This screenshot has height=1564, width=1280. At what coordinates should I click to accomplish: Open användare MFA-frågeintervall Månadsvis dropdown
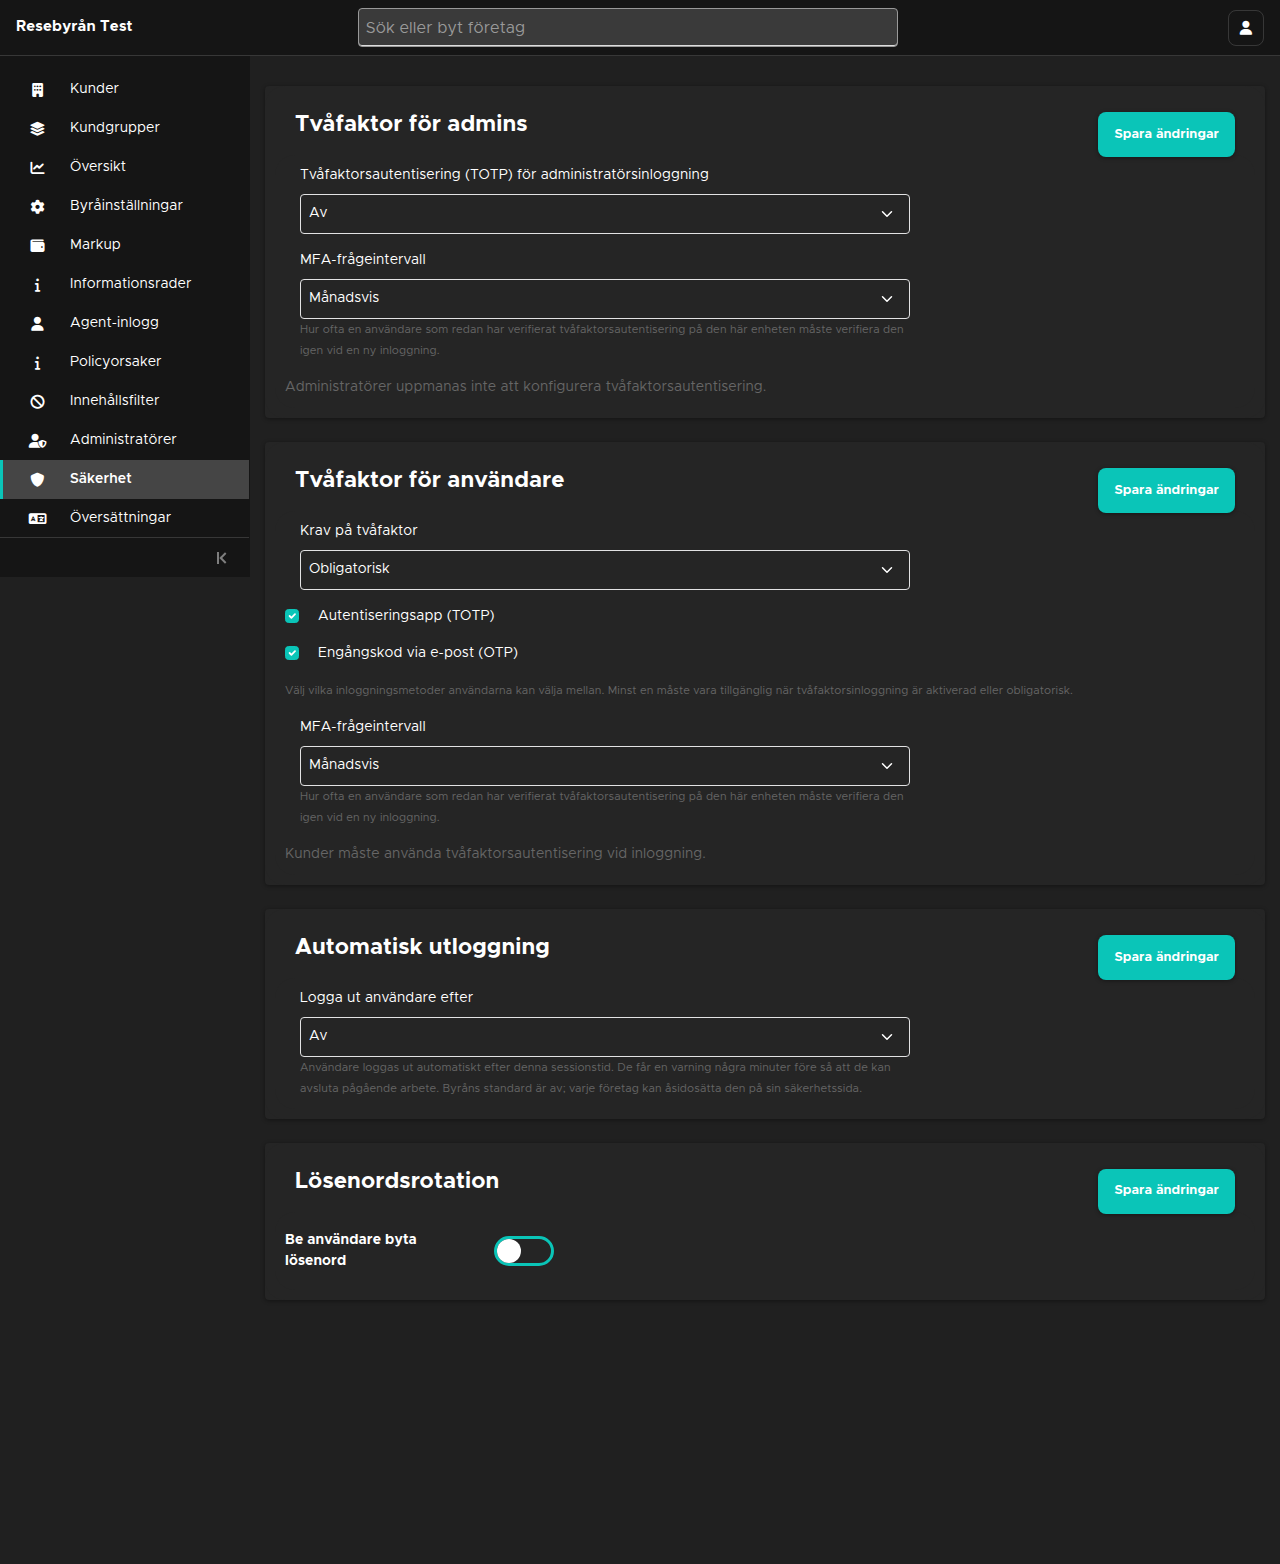point(605,766)
